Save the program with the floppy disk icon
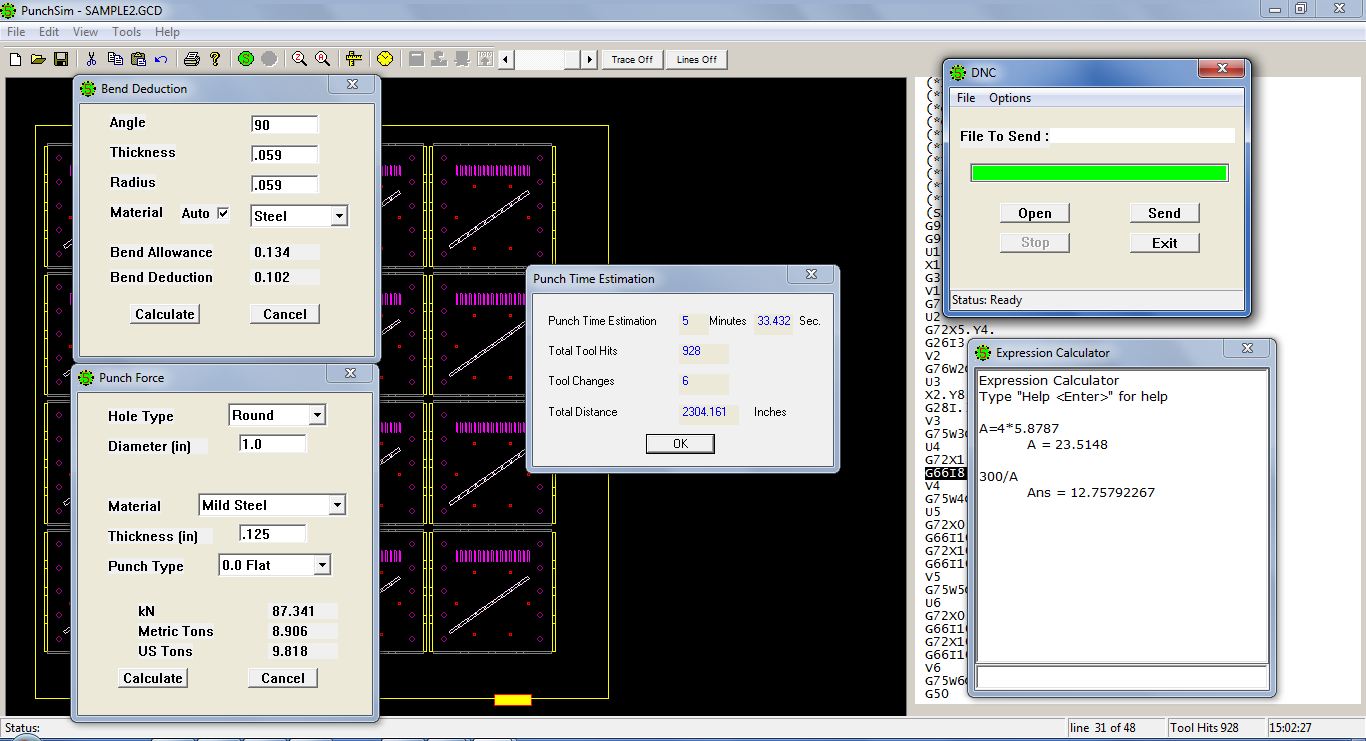Image resolution: width=1366 pixels, height=741 pixels. [61, 60]
